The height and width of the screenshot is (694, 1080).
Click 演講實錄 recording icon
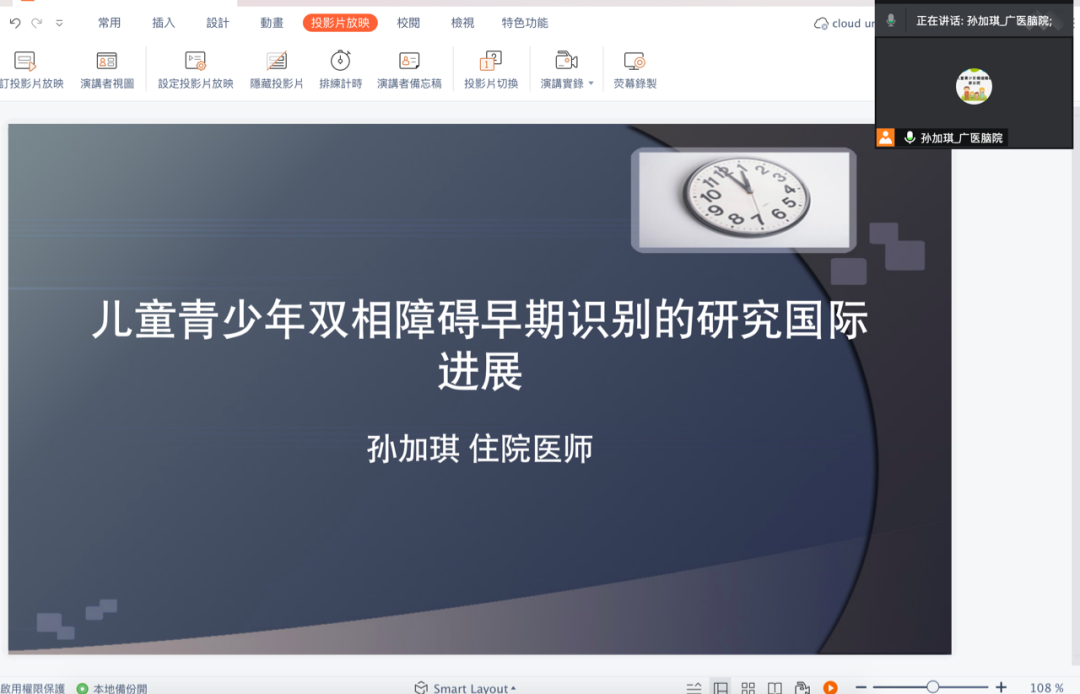(566, 61)
